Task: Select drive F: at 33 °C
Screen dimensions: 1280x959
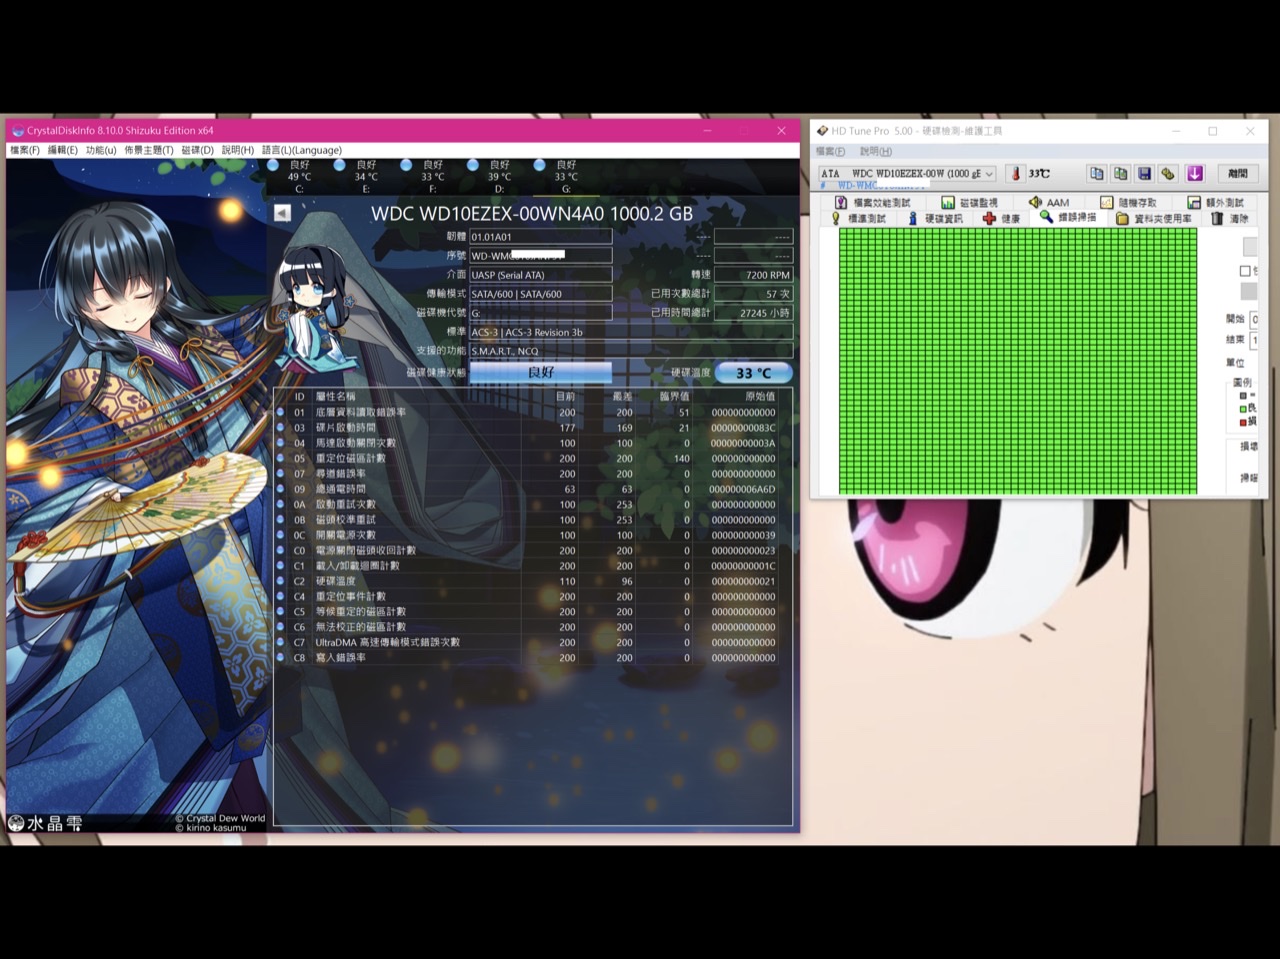Action: click(432, 176)
